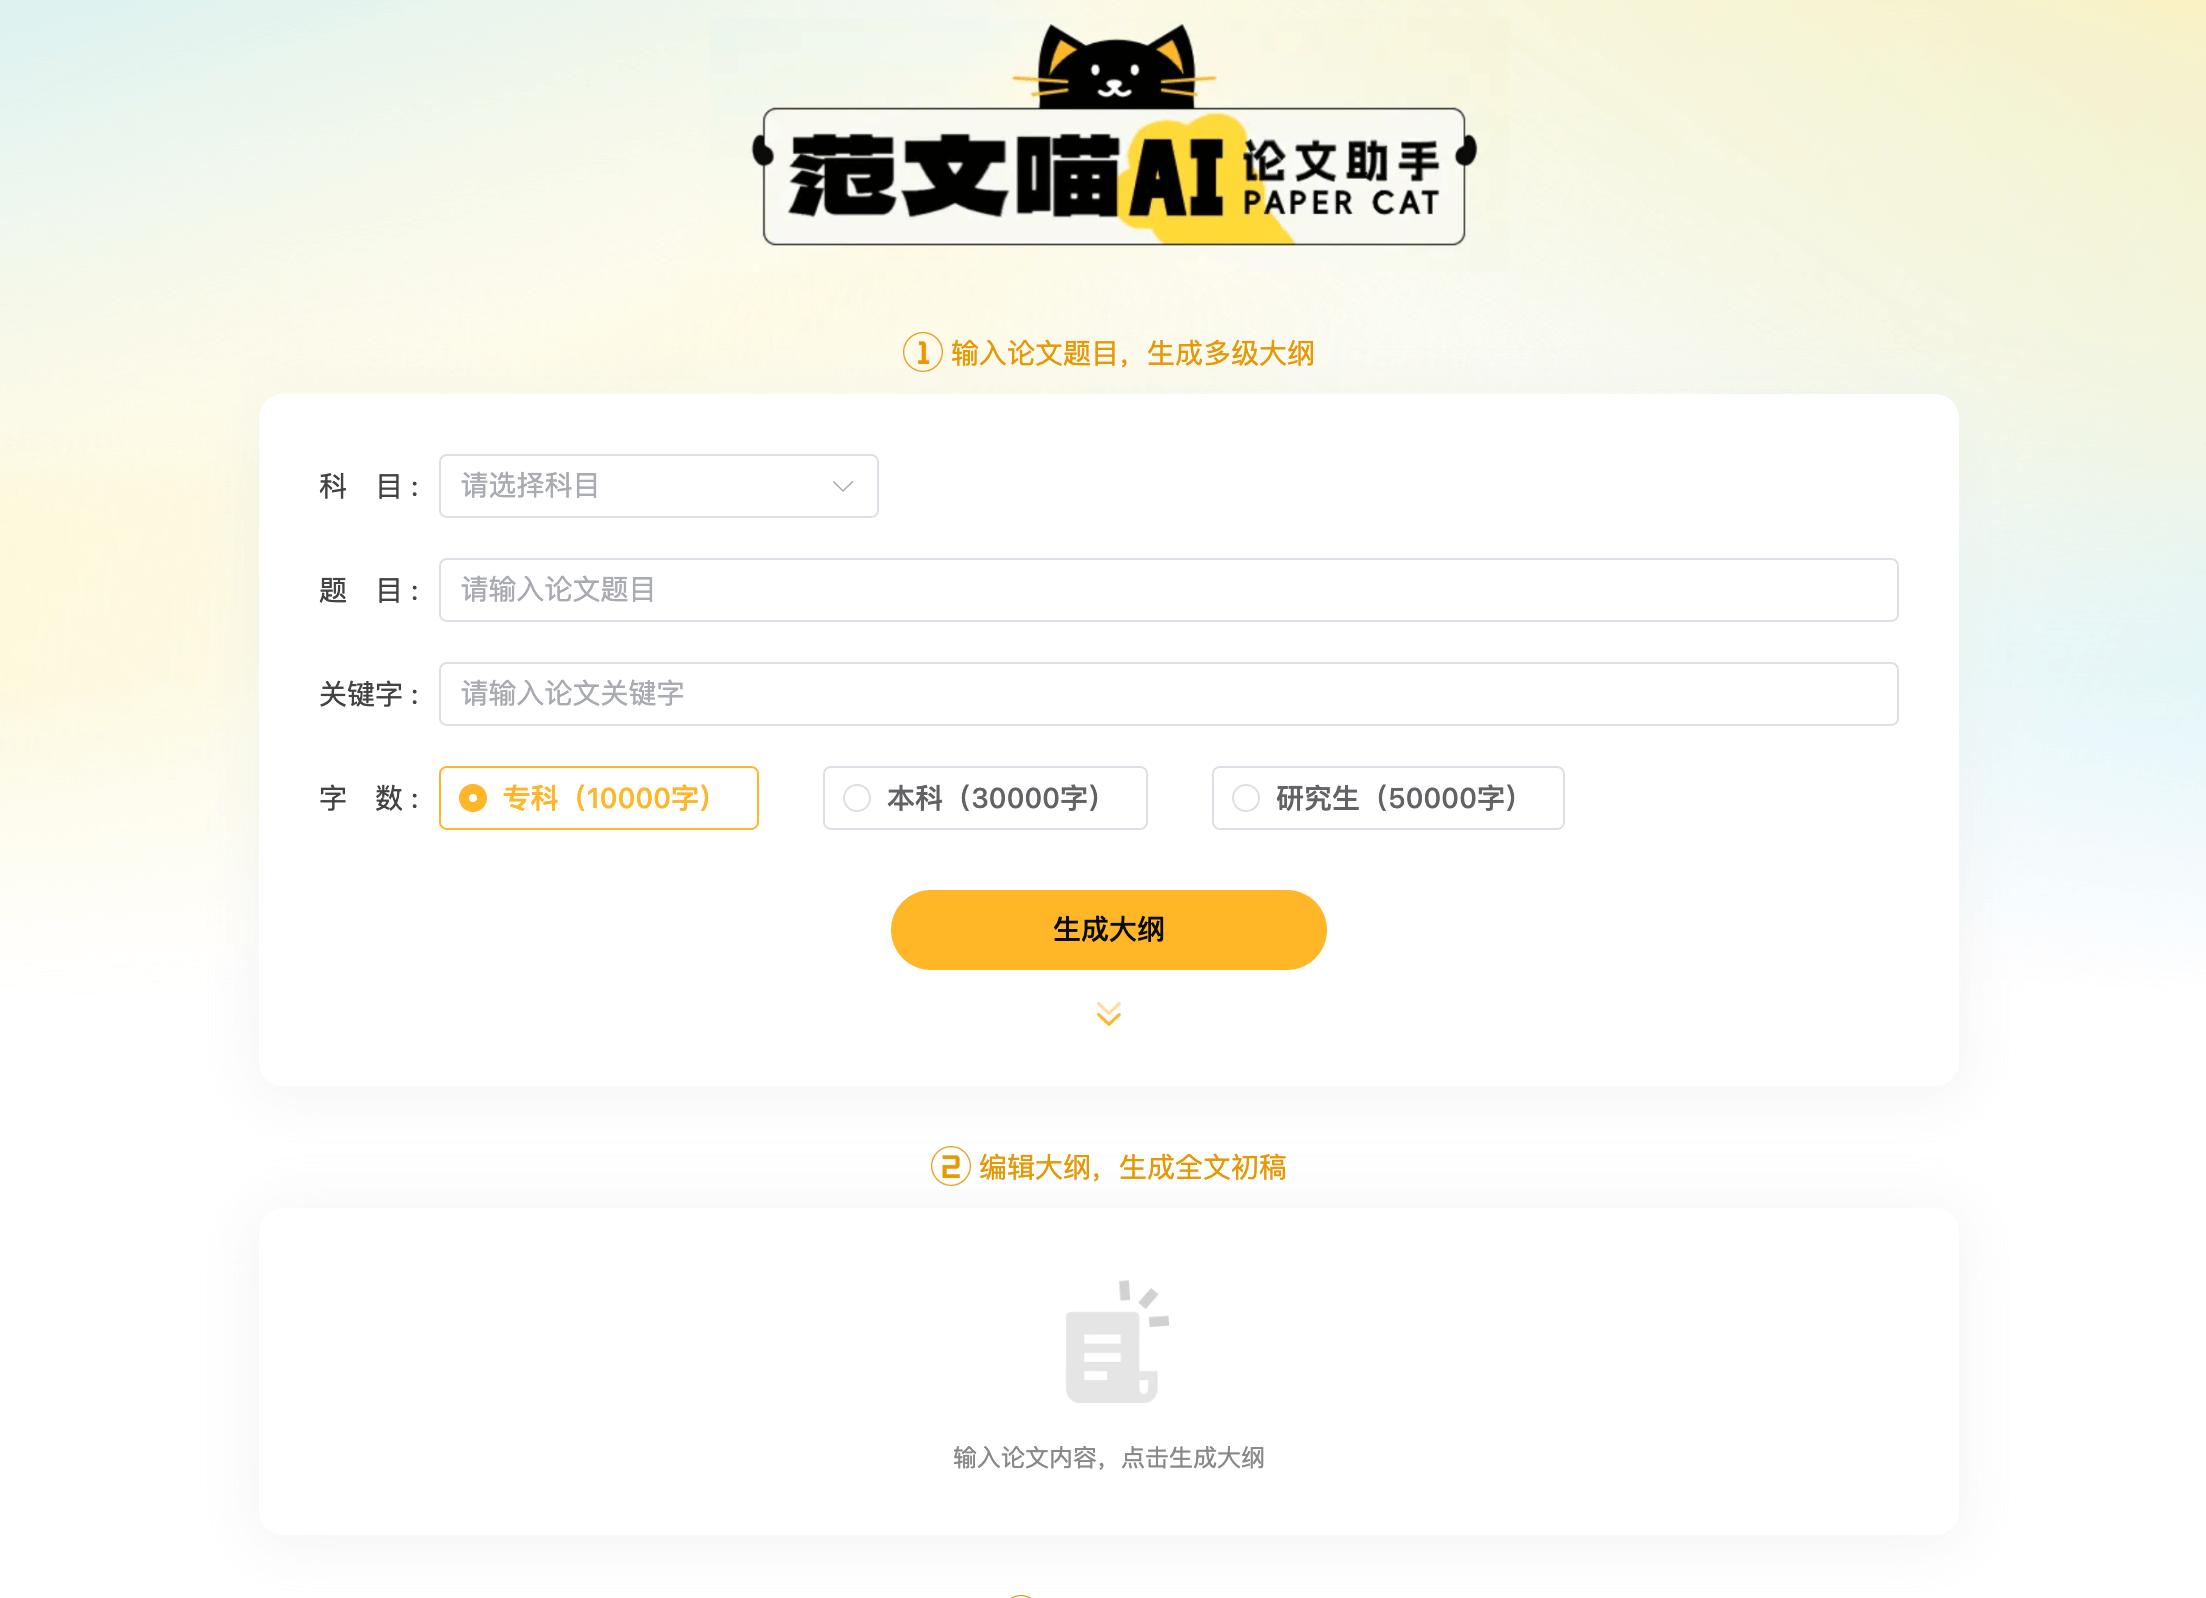Click the black cat logo icon
Screen dimensions: 2206x1598
pyautogui.click(x=1115, y=66)
